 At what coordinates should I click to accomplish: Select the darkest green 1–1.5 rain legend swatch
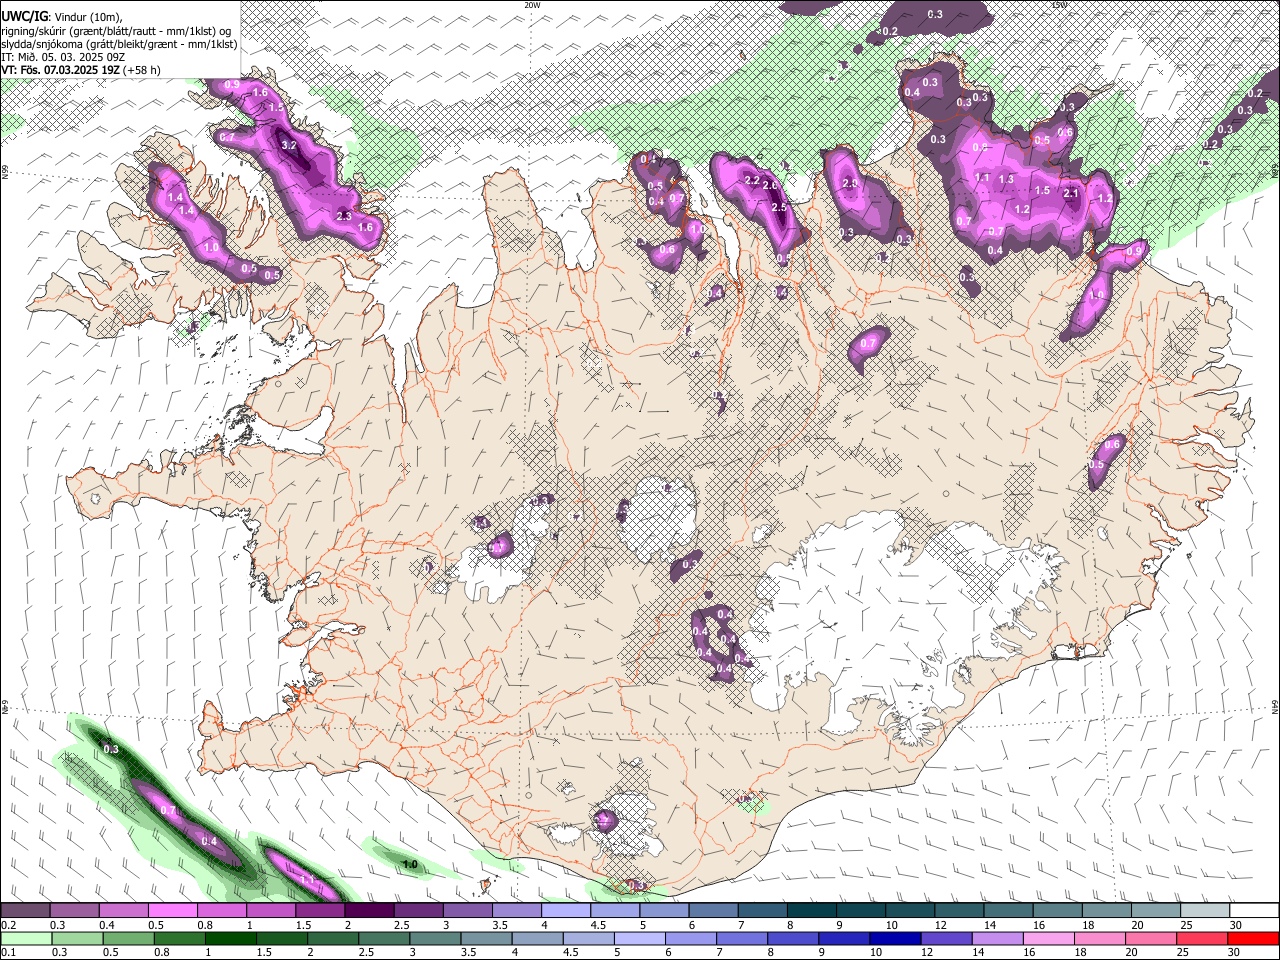click(x=230, y=938)
